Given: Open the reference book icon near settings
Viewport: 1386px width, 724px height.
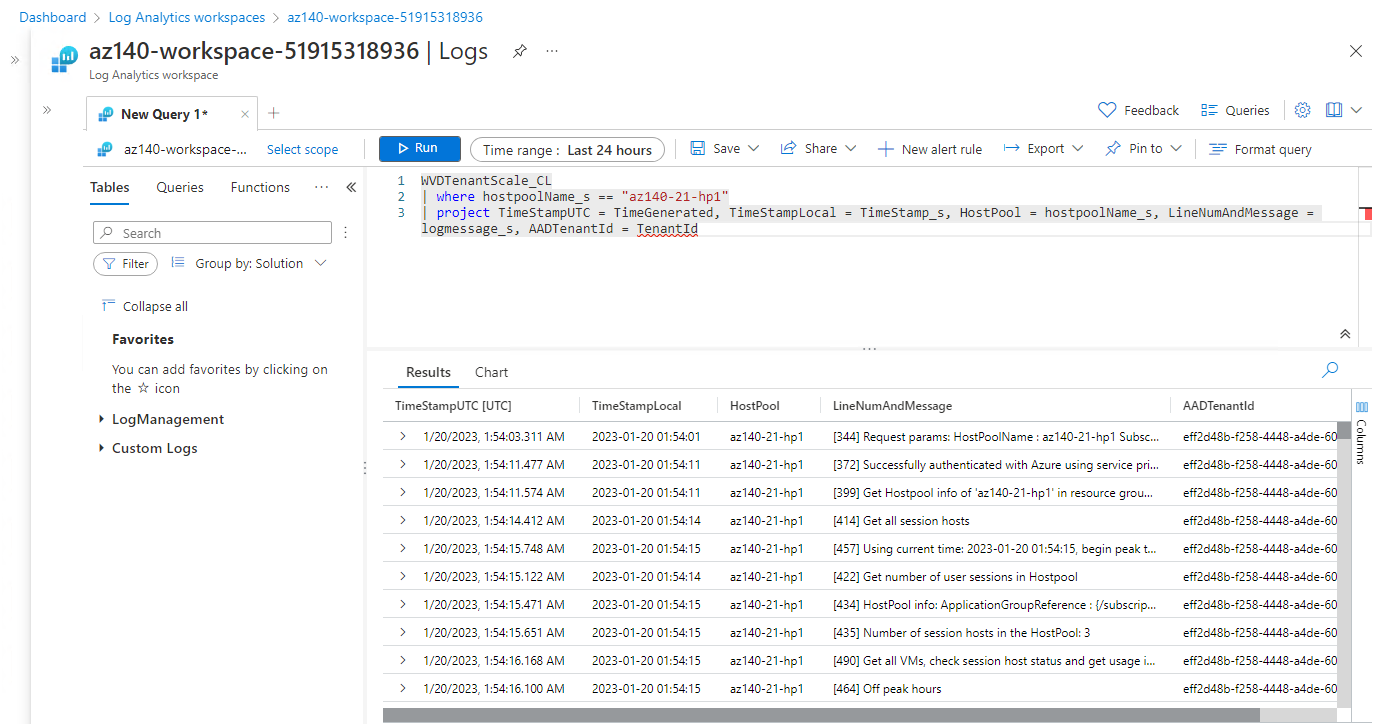Looking at the screenshot, I should tap(1333, 110).
